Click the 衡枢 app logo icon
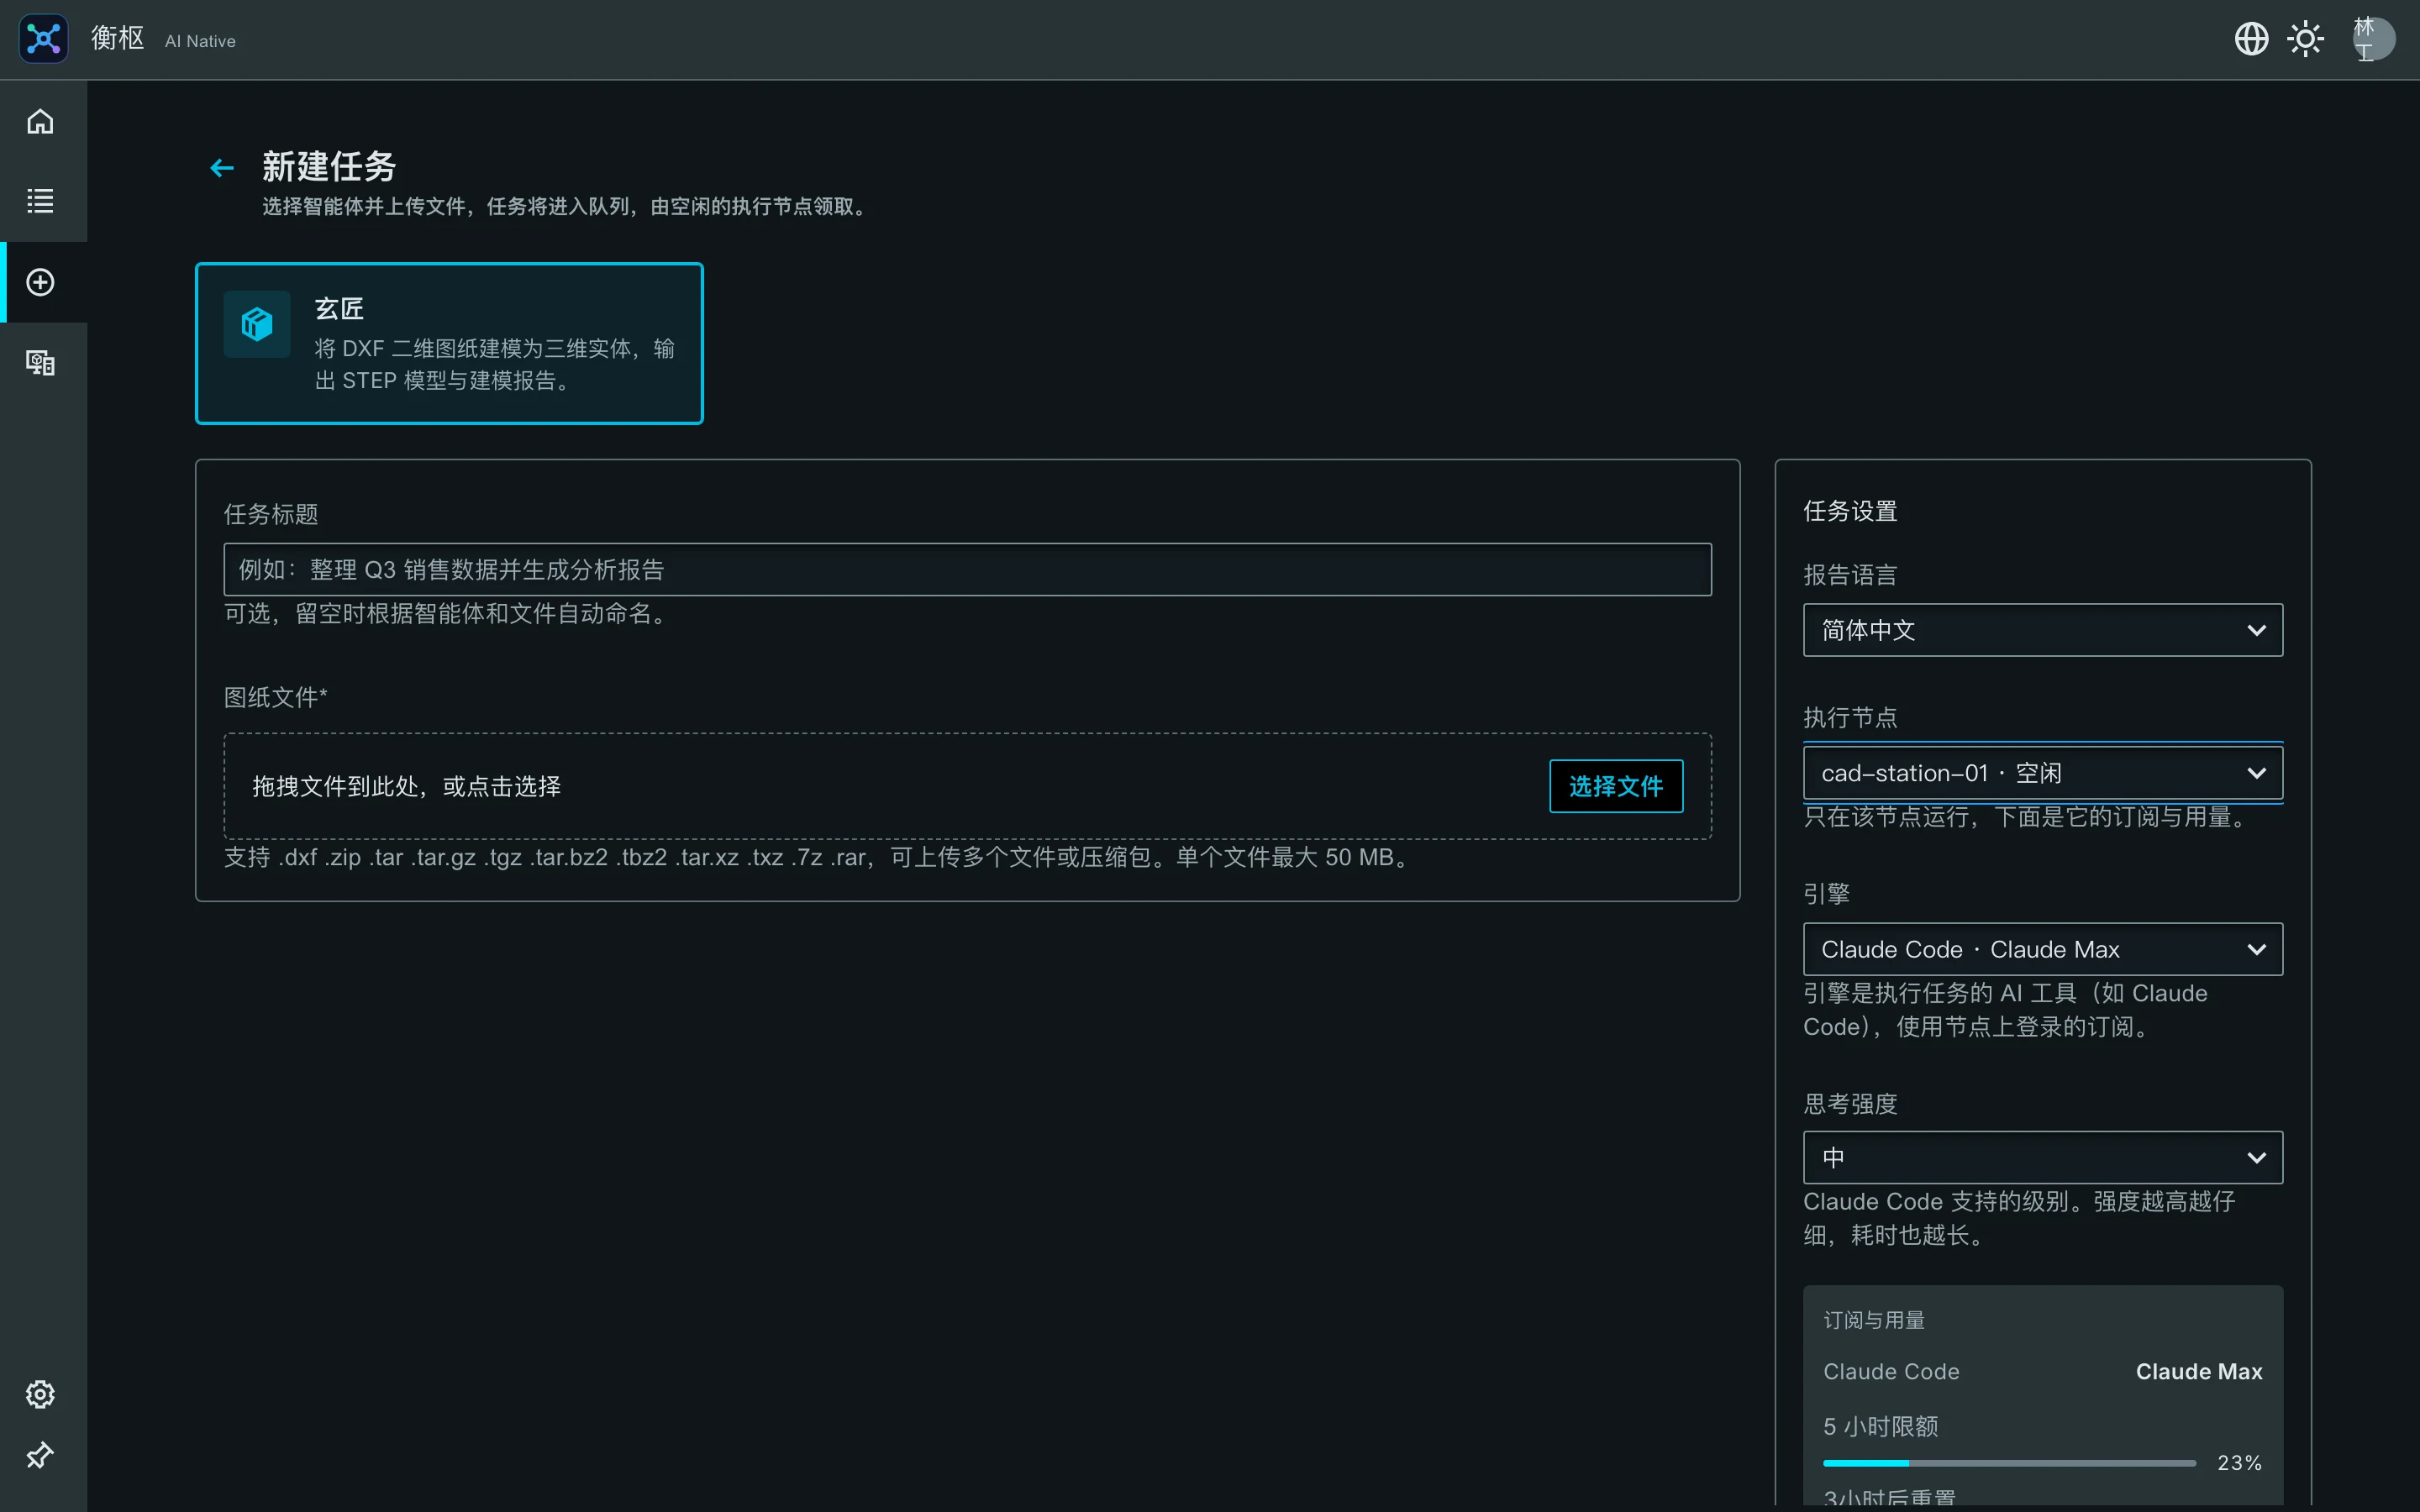 coord(43,39)
